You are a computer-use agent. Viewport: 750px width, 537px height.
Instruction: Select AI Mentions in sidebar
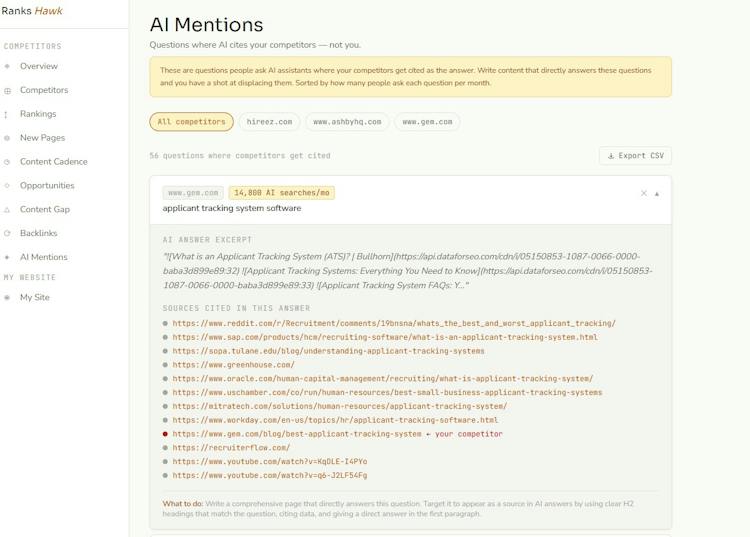click(x=44, y=257)
